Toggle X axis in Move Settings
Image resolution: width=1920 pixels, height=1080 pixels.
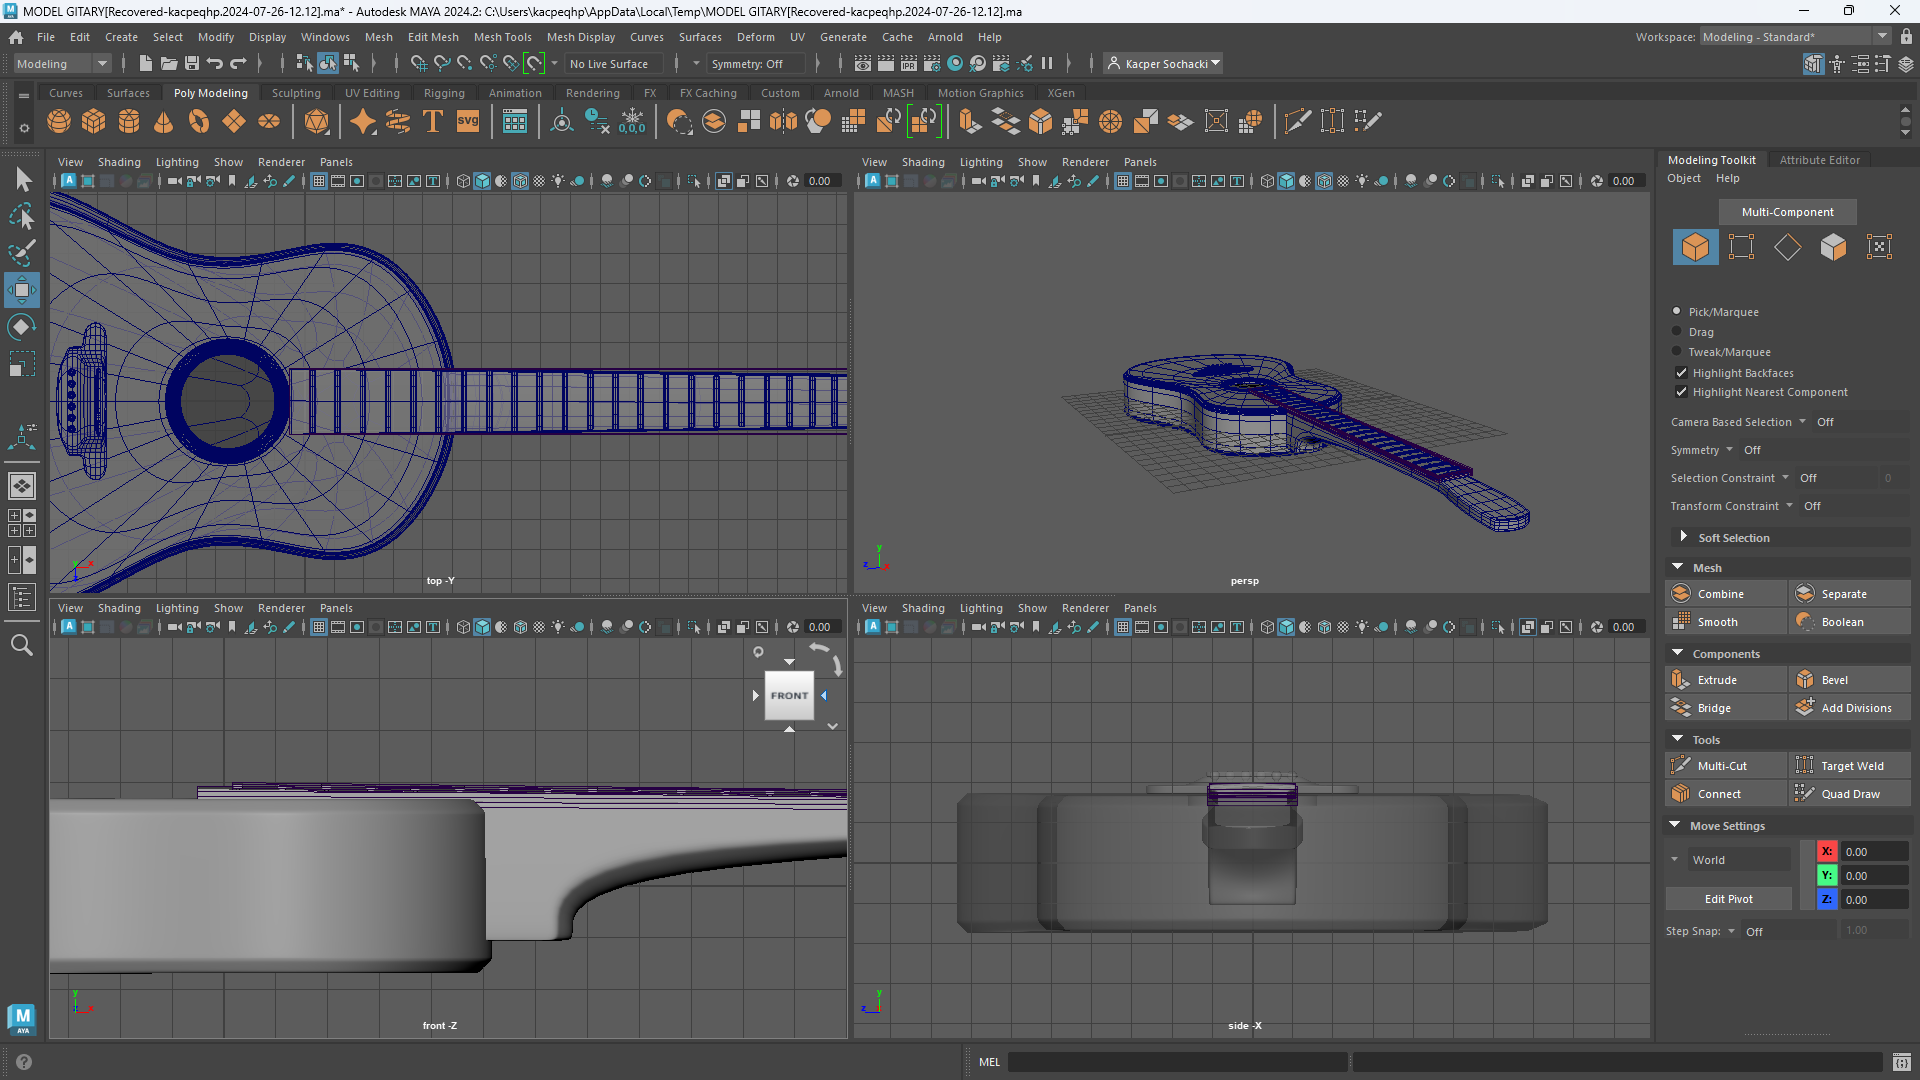[1827, 851]
